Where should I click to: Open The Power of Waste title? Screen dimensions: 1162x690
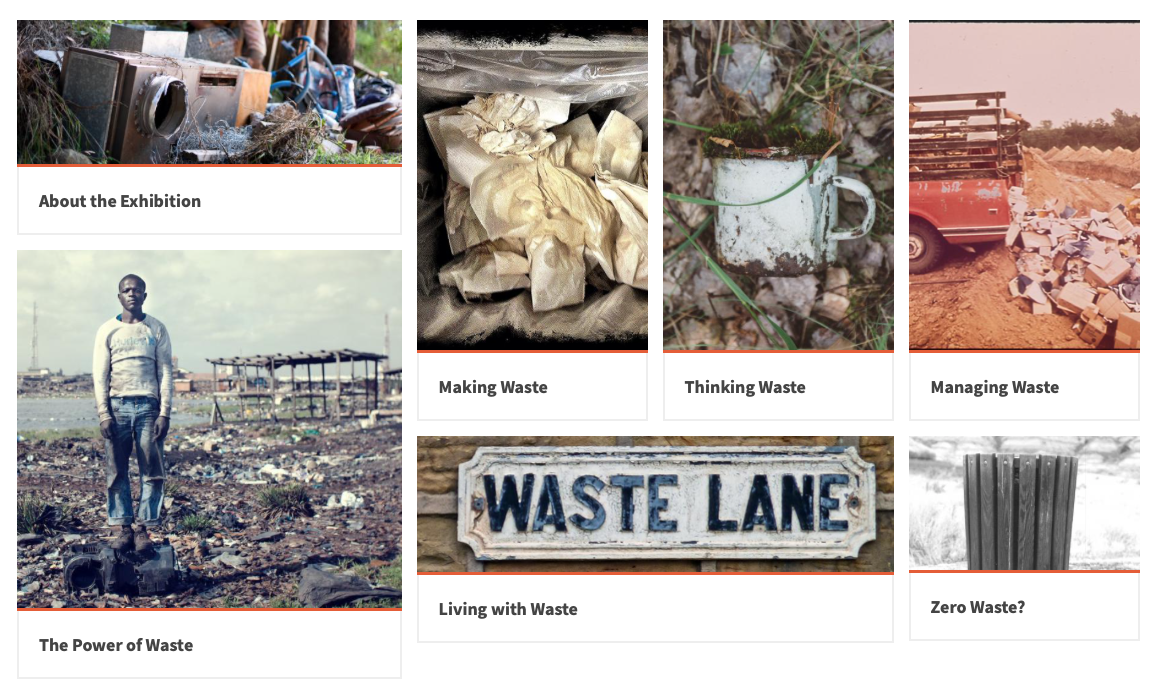(x=116, y=645)
